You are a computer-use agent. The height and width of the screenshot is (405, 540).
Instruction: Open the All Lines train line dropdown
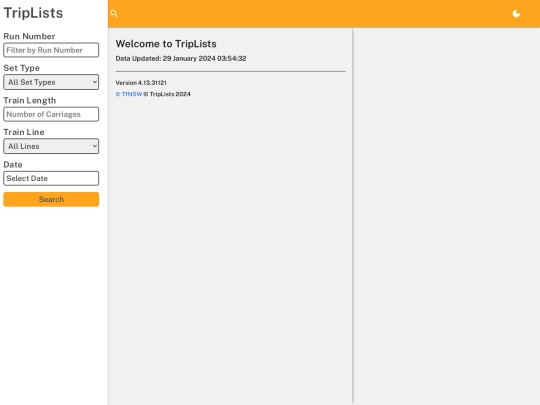click(51, 146)
